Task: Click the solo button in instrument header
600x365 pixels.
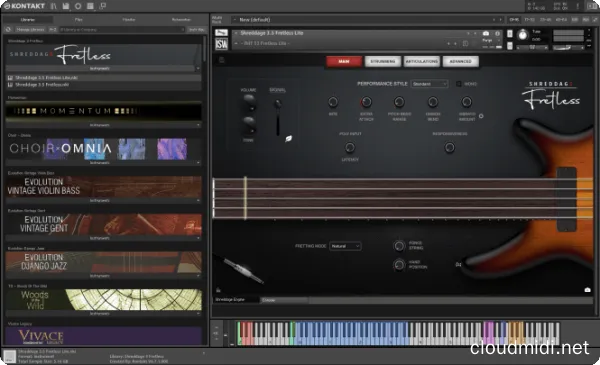Action: pos(510,34)
